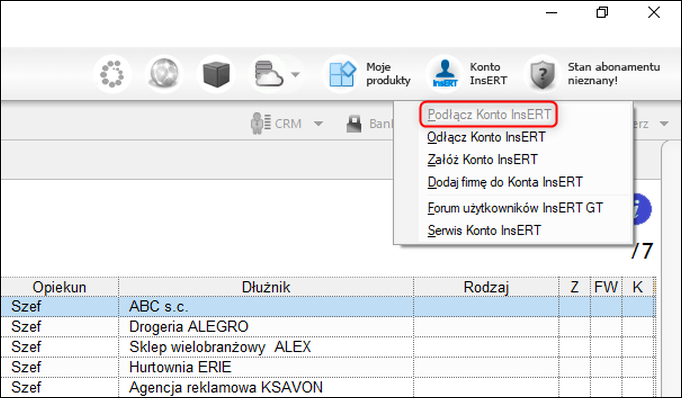Close the application window
Screen dimensions: 682x398
654,13
